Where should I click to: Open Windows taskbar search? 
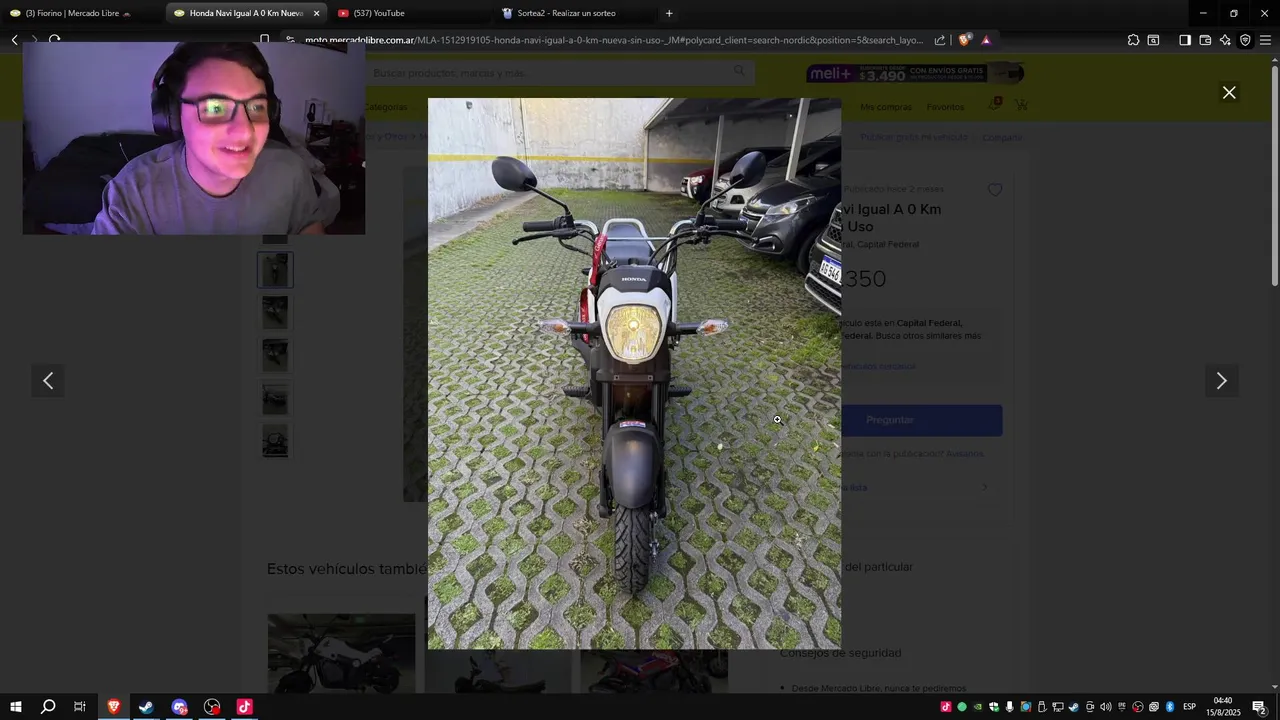[48, 707]
